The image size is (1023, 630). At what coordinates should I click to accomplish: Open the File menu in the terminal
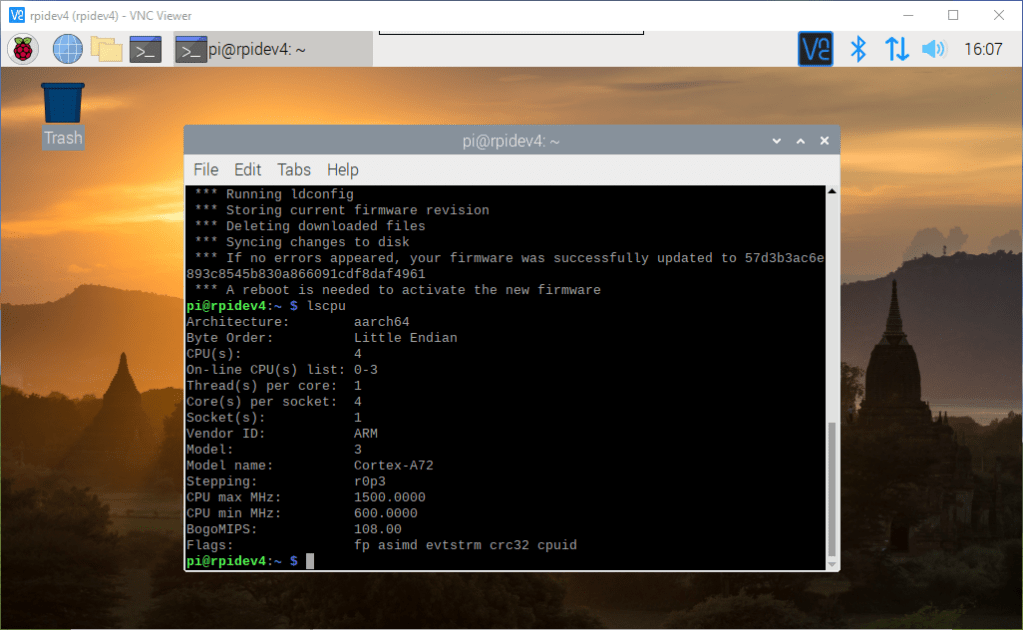205,170
